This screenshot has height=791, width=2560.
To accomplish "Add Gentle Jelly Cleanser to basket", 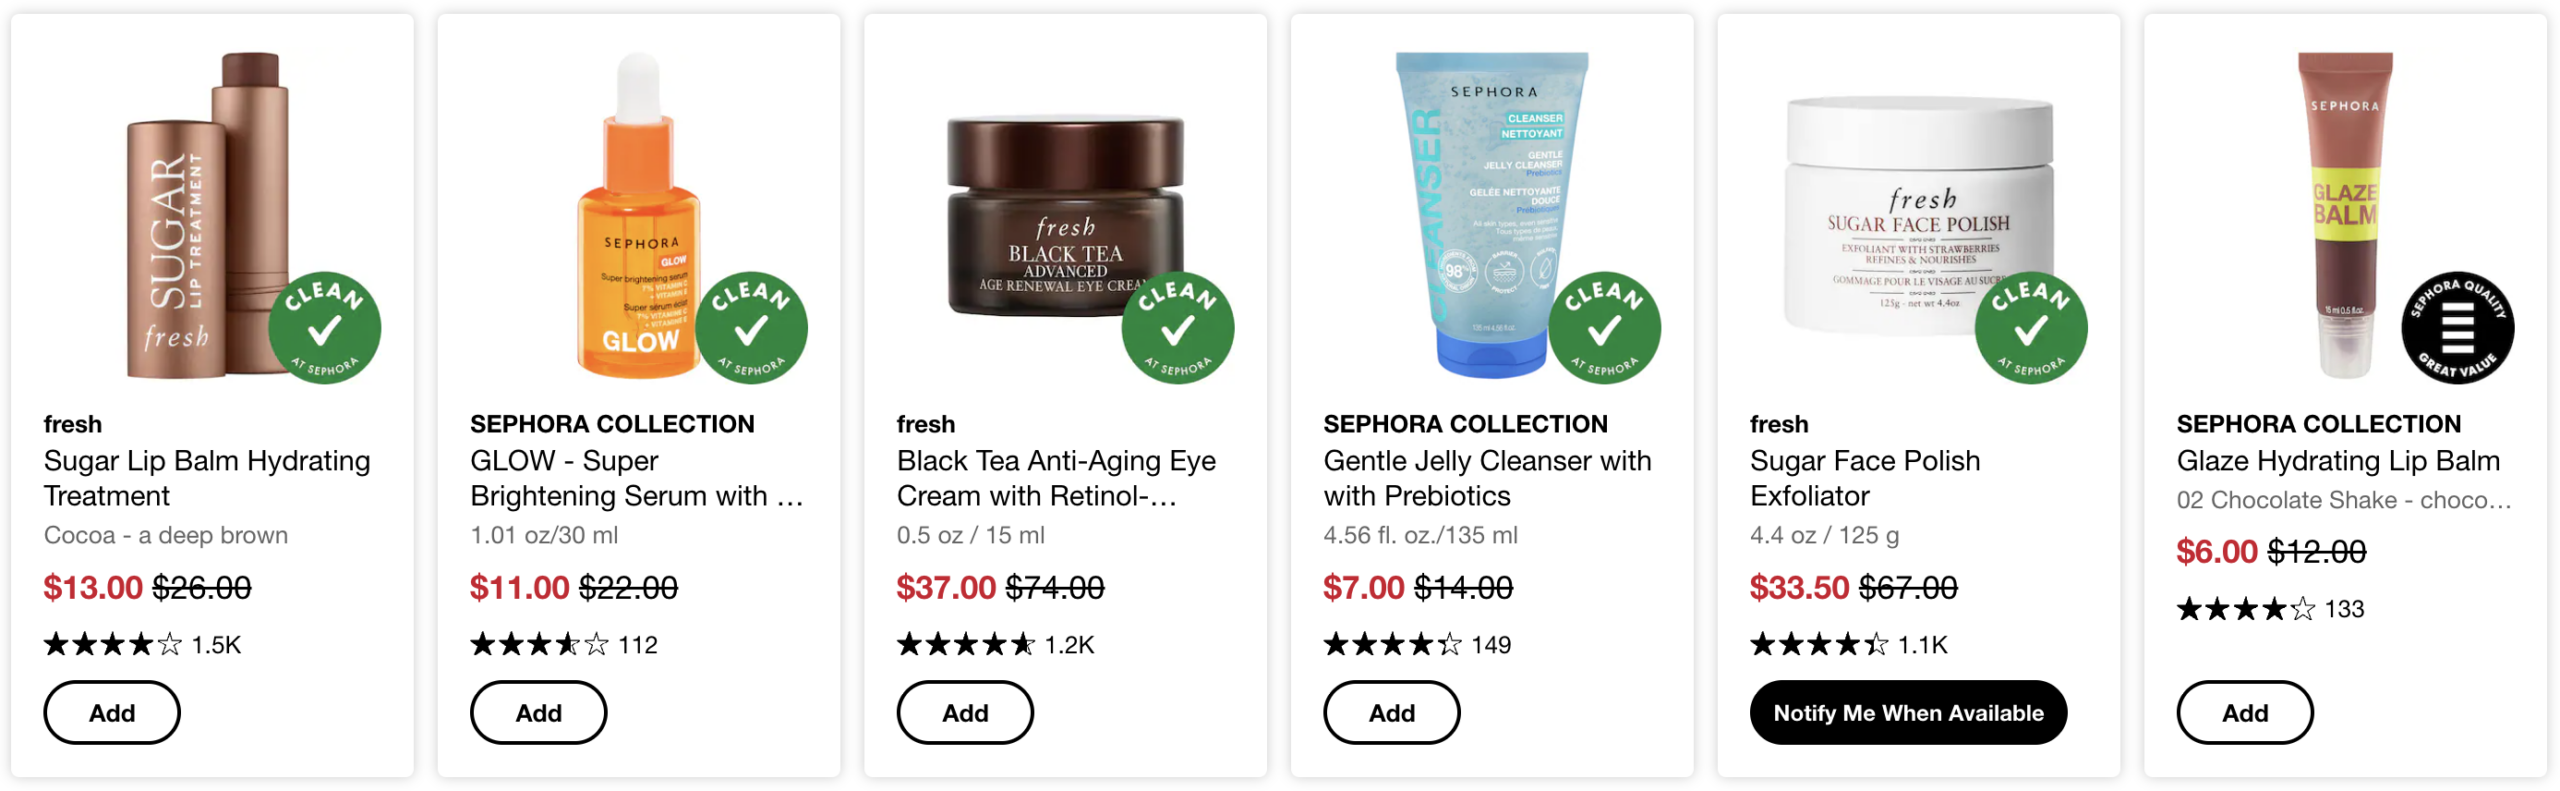I will (x=1391, y=712).
